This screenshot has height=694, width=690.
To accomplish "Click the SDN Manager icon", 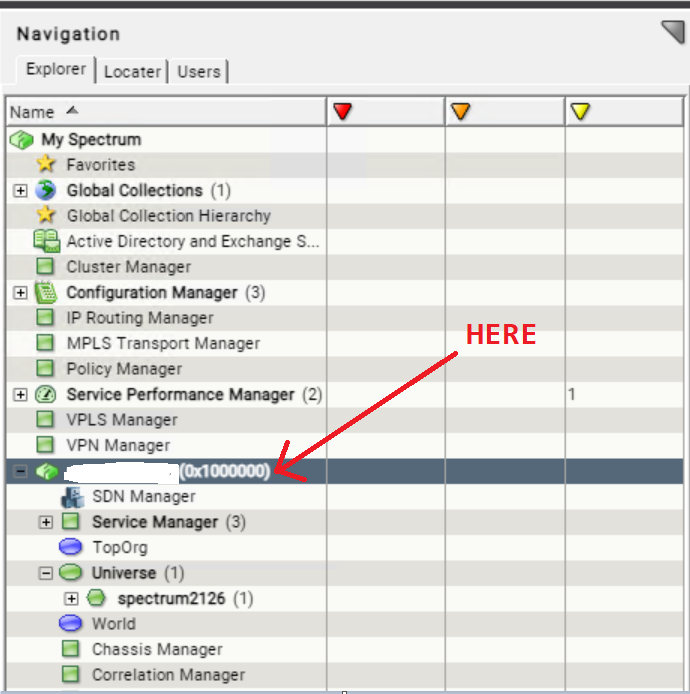I will 72,497.
